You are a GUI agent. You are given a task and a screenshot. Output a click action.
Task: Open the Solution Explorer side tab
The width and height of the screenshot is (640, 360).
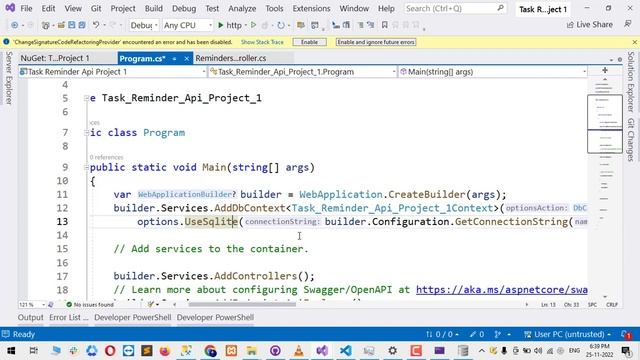(631, 82)
